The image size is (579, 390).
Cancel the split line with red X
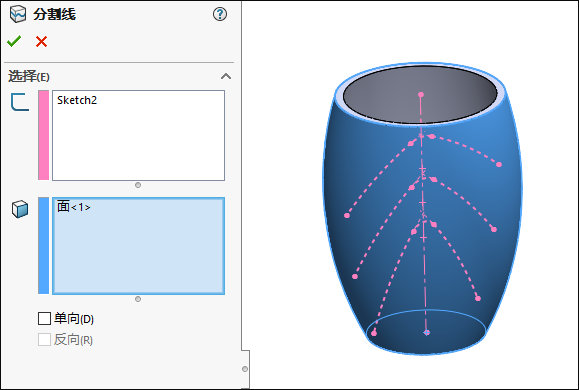click(x=41, y=41)
